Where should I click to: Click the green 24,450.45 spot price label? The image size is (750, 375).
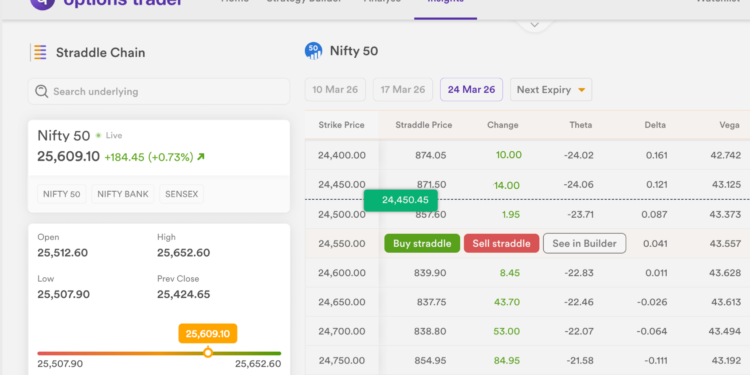tap(401, 200)
